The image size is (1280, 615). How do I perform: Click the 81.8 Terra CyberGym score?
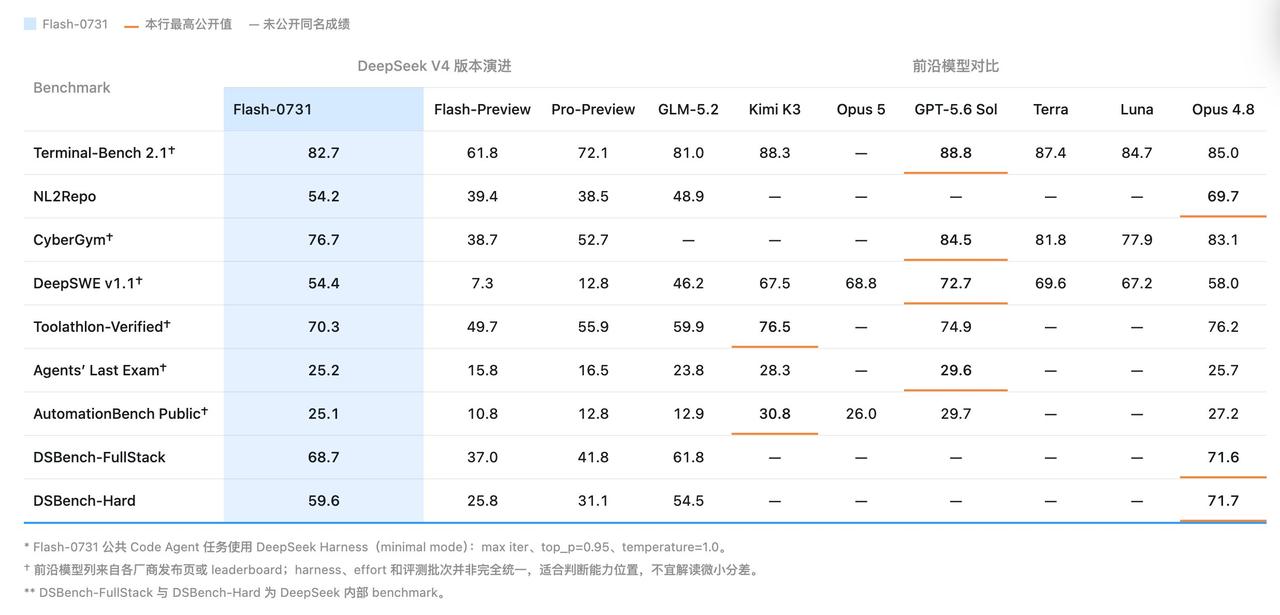tap(1050, 240)
